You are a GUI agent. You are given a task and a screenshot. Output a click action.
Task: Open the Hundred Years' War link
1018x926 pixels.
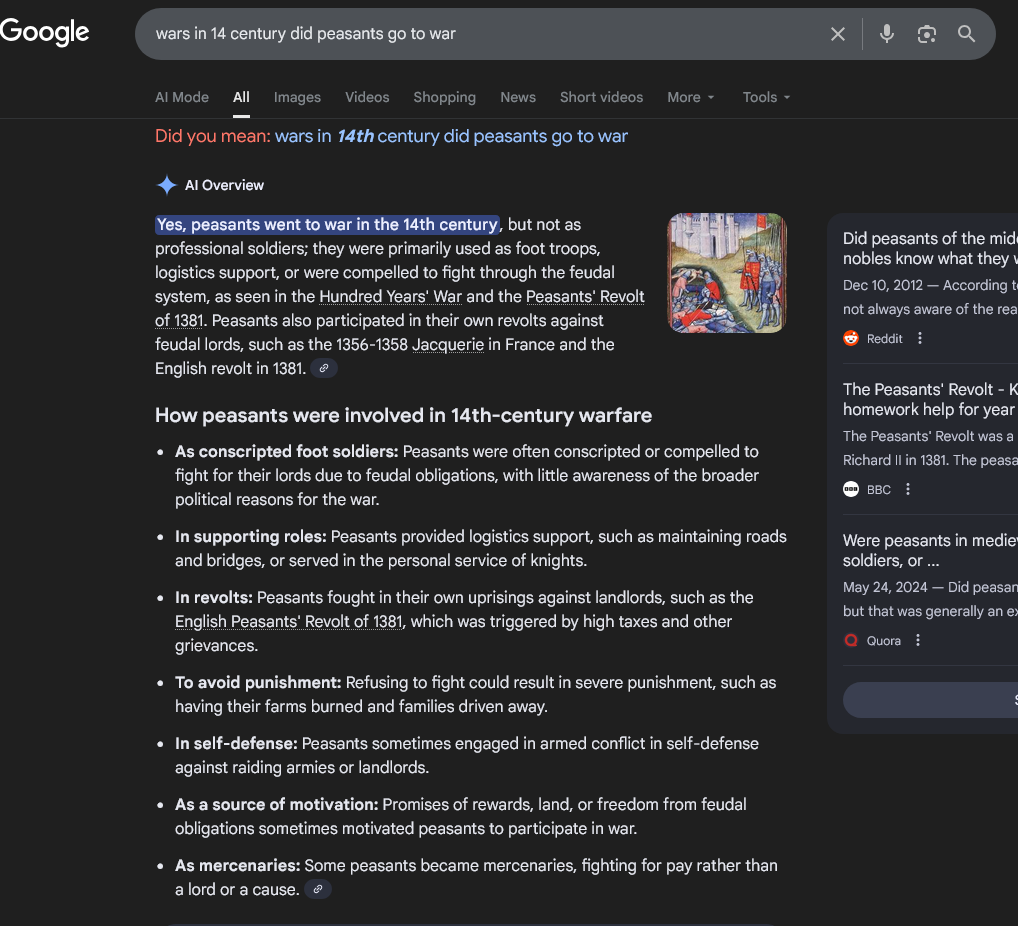click(390, 297)
